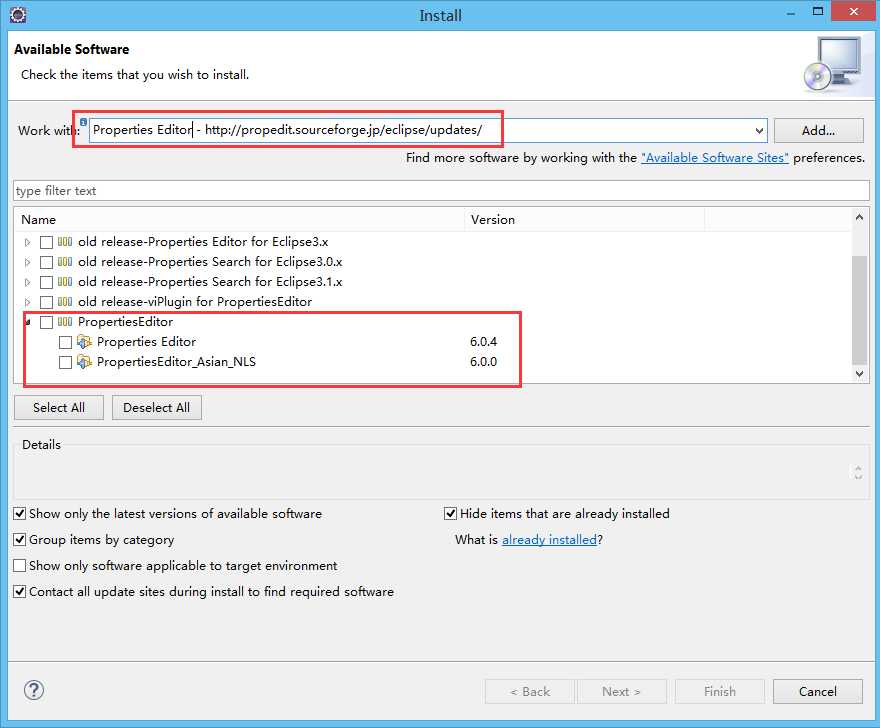Click the Next > button
This screenshot has height=728, width=880.
coord(621,692)
